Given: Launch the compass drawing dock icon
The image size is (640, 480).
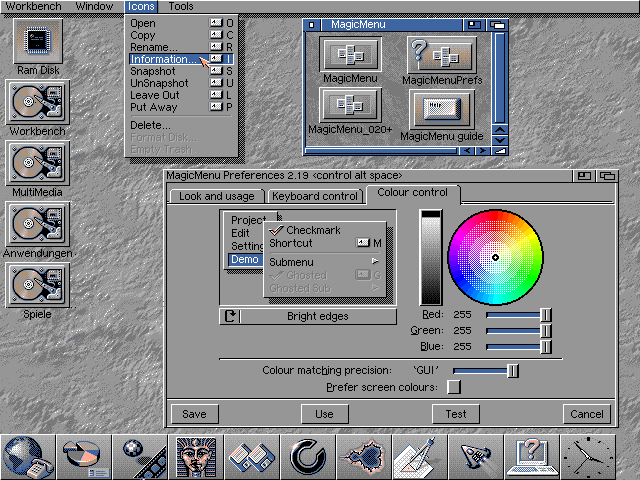Looking at the screenshot, I should point(420,457).
